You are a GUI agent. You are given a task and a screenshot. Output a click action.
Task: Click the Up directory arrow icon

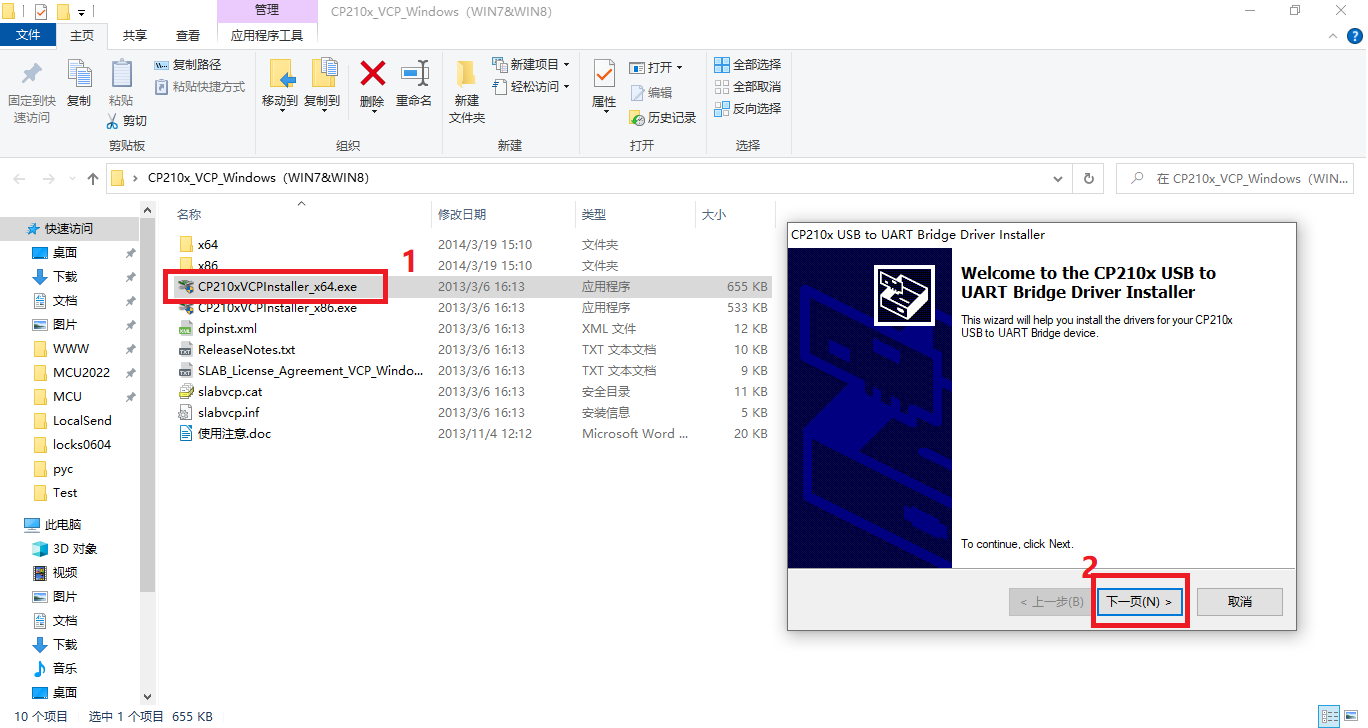93,179
